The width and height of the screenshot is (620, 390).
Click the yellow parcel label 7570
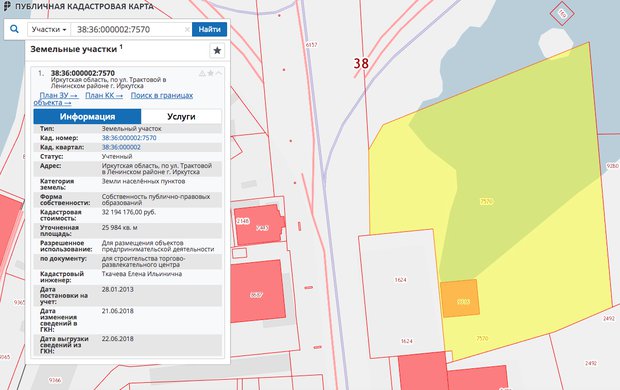click(486, 202)
